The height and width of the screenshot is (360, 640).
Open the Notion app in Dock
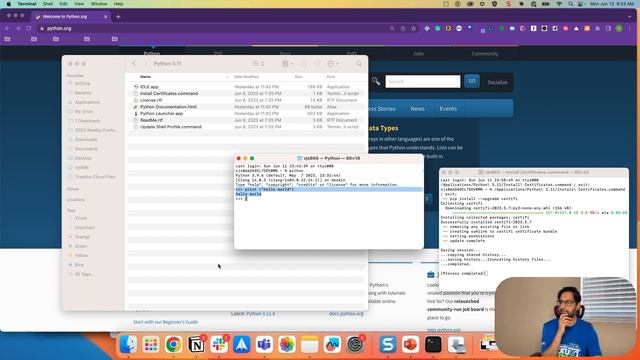[196, 344]
